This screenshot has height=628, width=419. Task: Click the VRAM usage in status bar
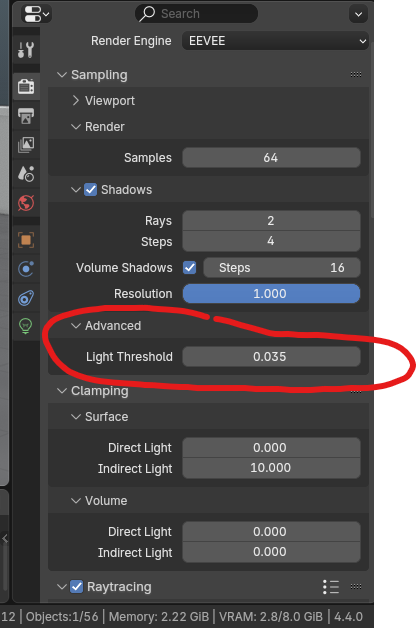click(x=270, y=616)
